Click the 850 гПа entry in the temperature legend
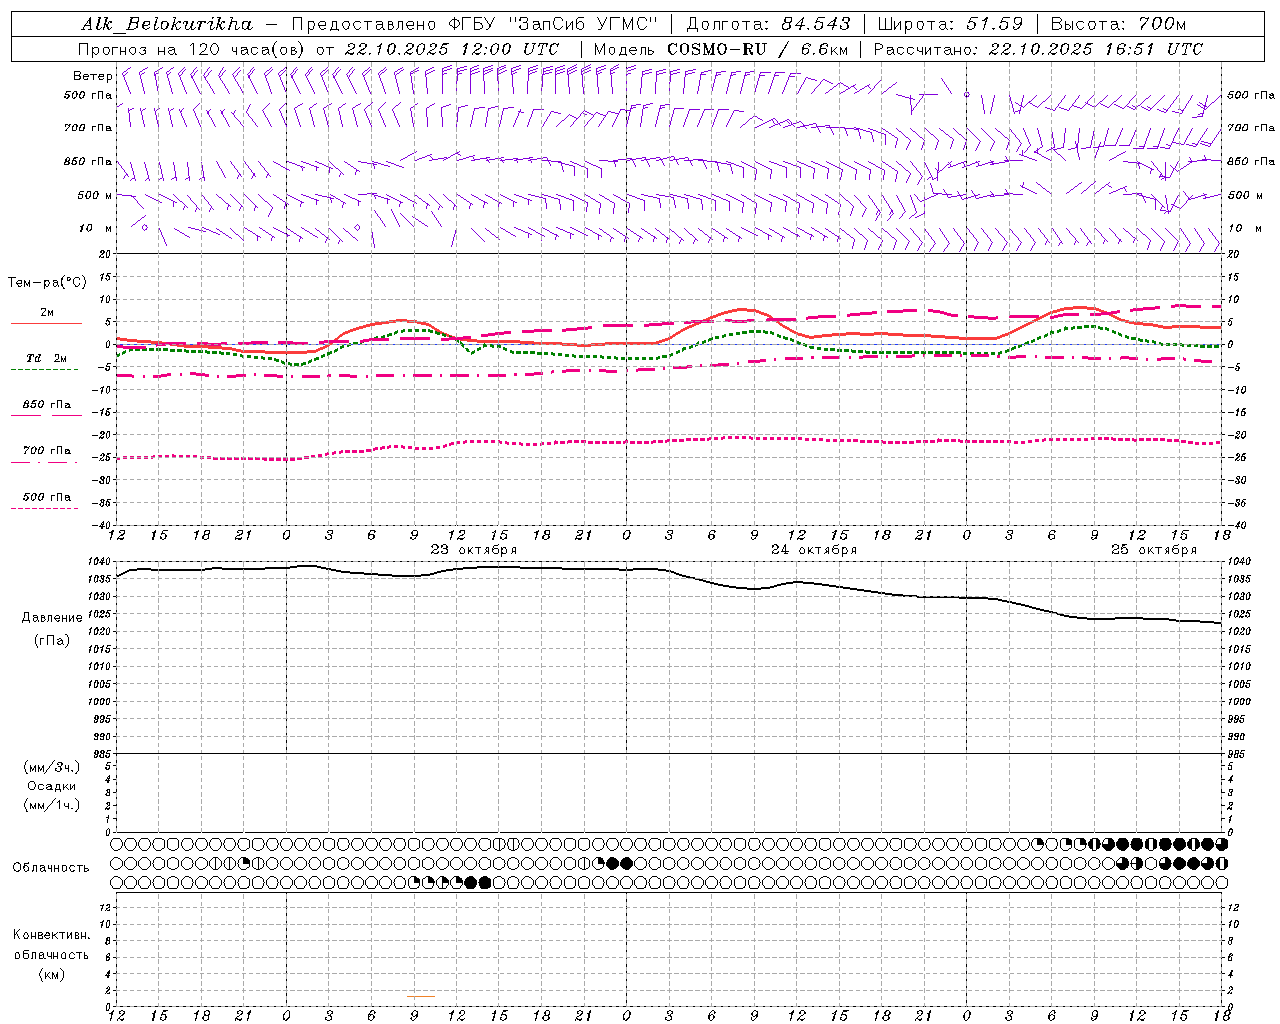This screenshot has height=1024, width=1280. click(47, 405)
